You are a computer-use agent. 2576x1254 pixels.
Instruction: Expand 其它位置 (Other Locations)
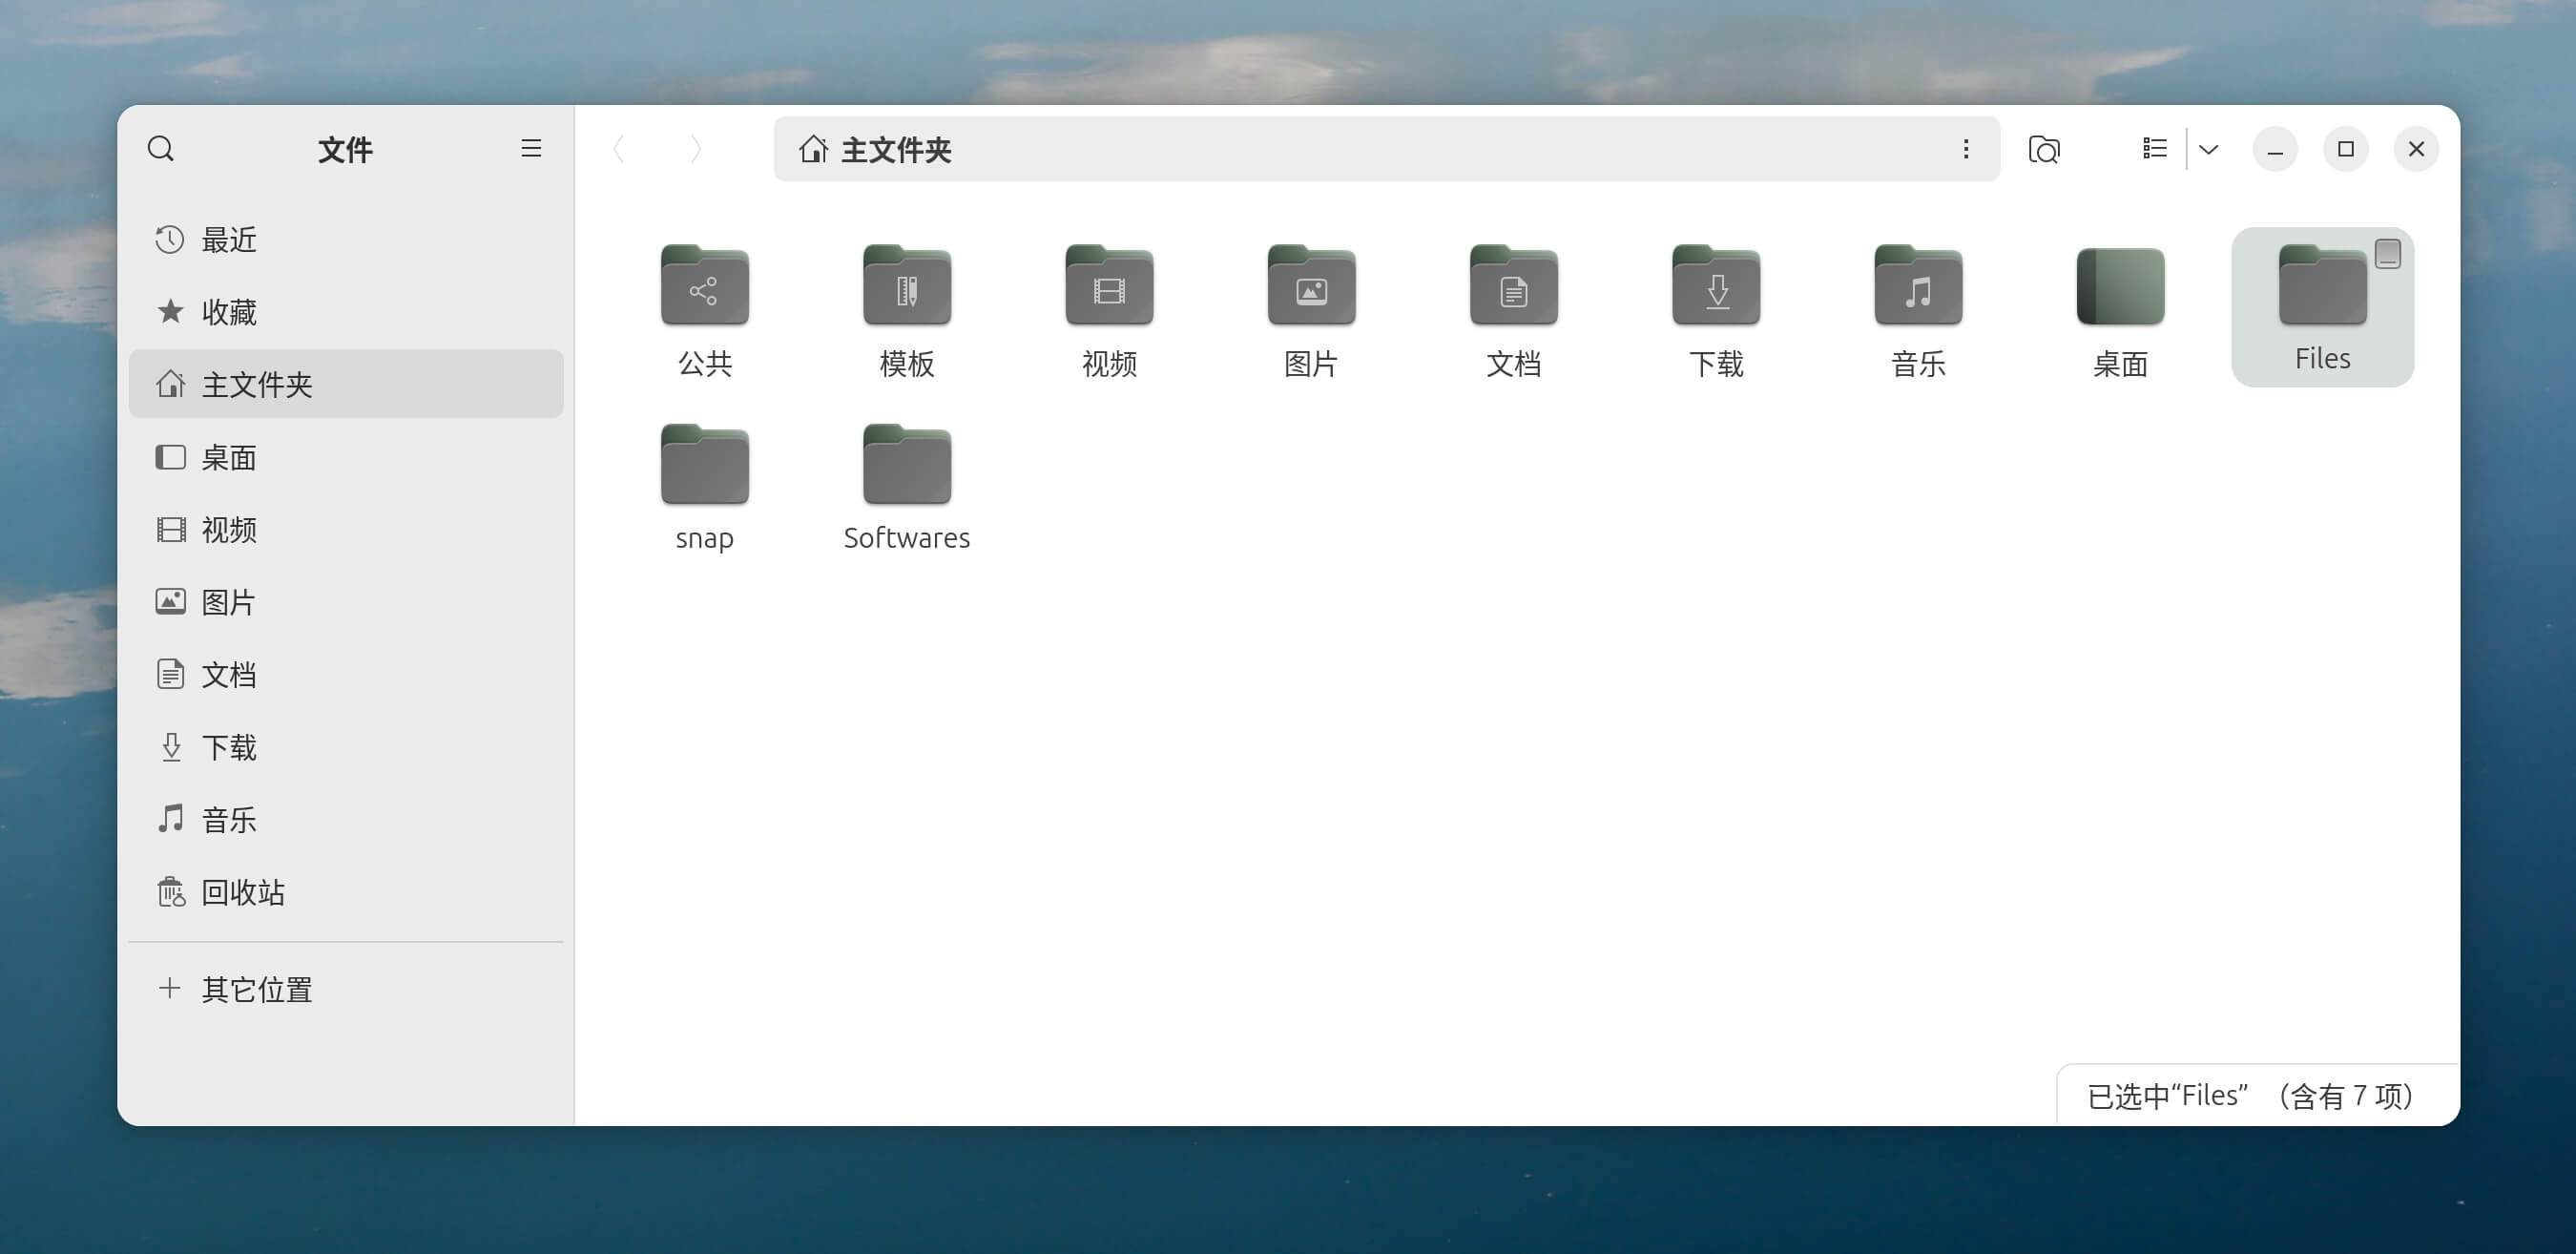pos(257,989)
